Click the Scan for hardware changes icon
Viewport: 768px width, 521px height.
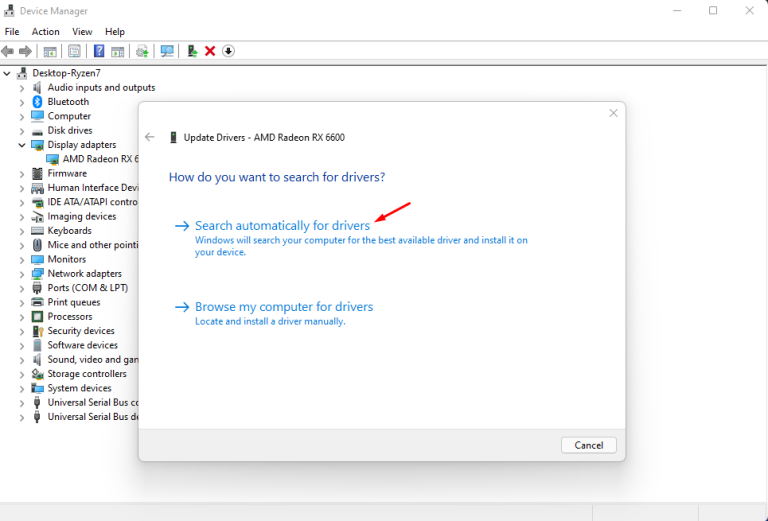(167, 51)
